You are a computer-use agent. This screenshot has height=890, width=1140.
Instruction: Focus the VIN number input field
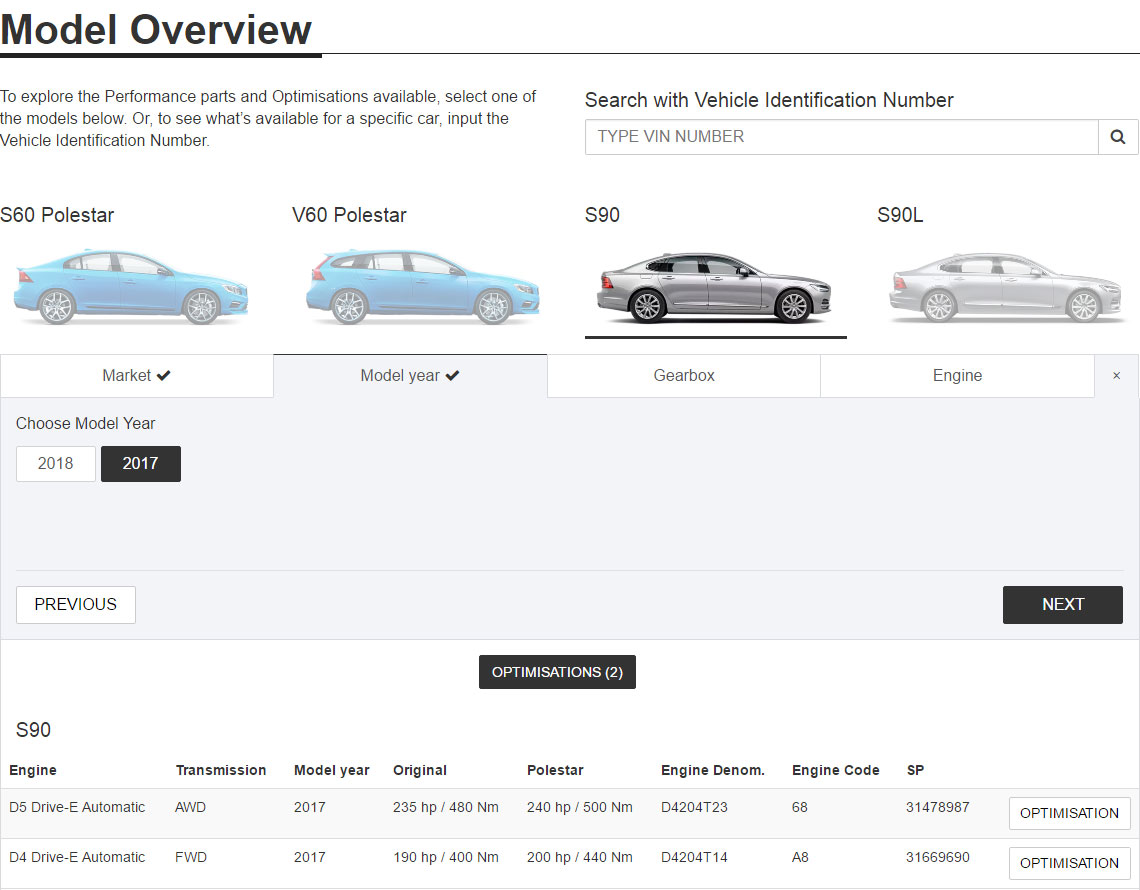pyautogui.click(x=841, y=137)
